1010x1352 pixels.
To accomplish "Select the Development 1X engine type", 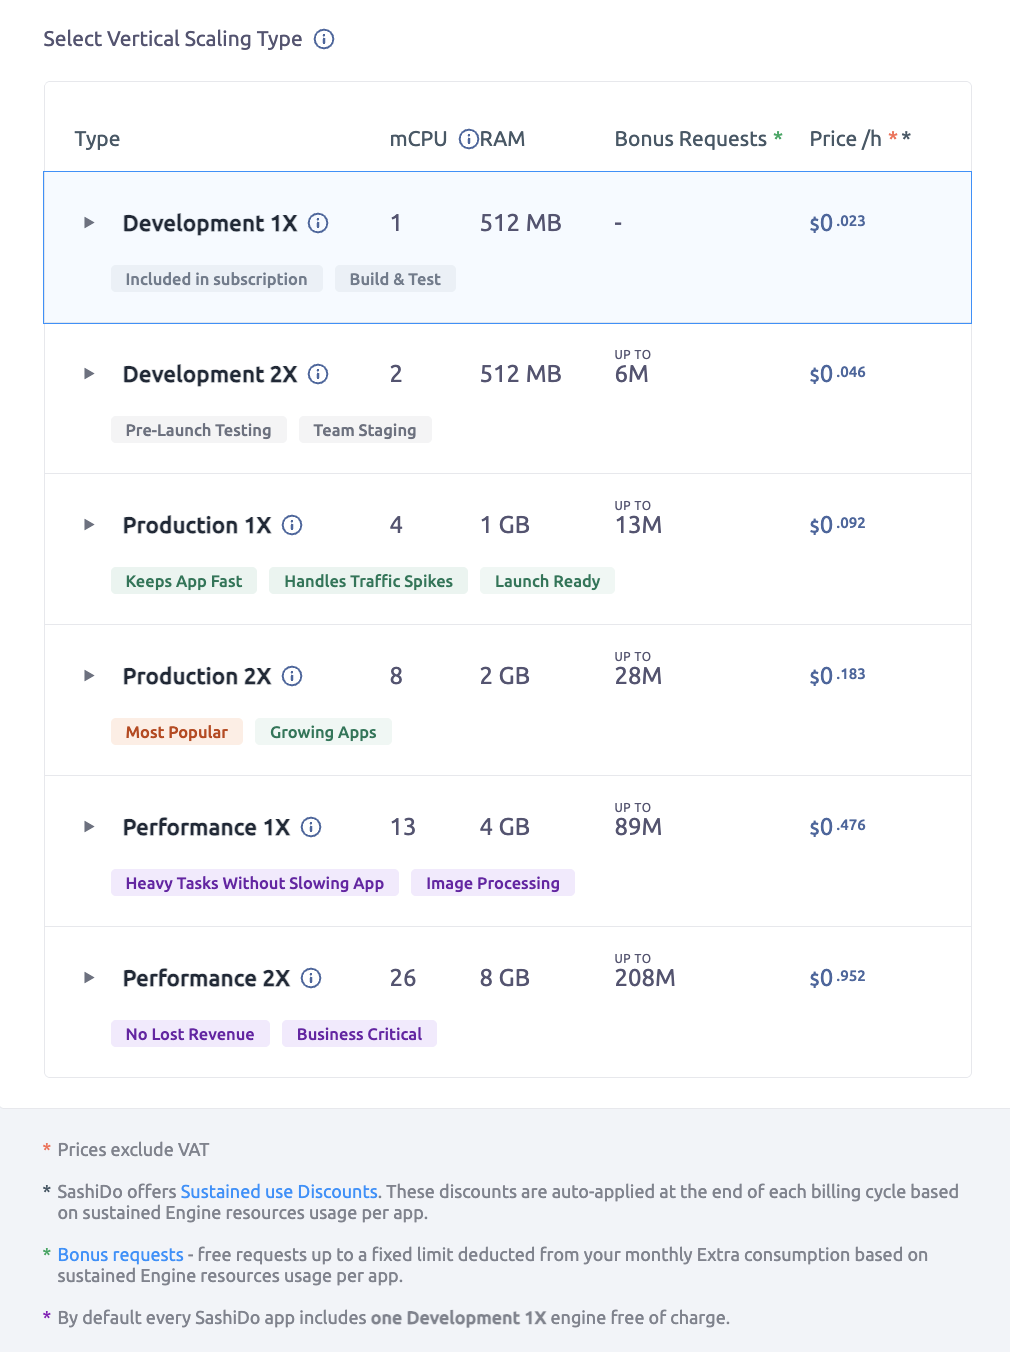I will pyautogui.click(x=507, y=247).
